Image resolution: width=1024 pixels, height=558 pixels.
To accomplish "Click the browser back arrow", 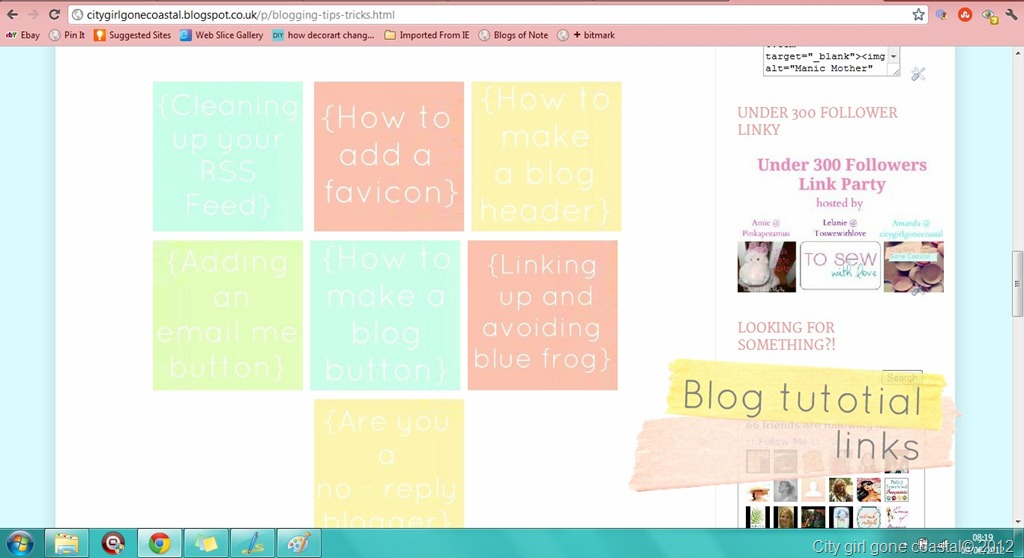I will tap(12, 14).
